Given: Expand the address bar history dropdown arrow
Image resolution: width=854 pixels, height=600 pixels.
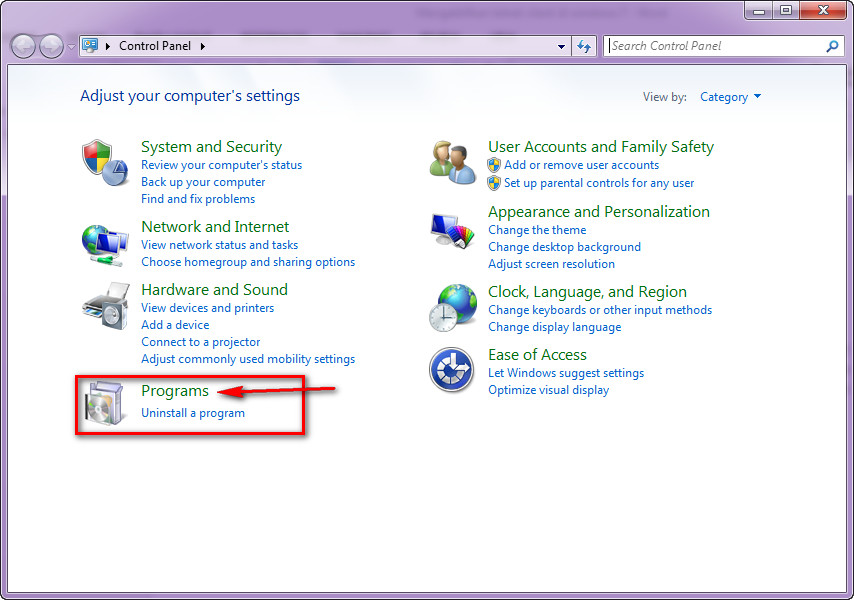Looking at the screenshot, I should pos(561,46).
